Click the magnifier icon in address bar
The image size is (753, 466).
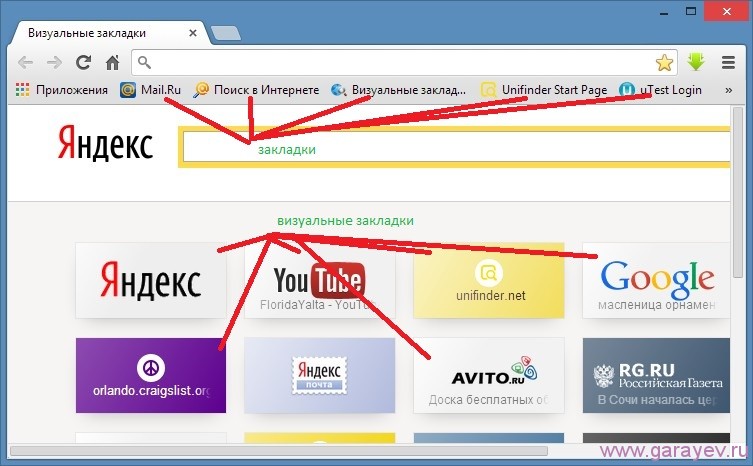pos(144,62)
